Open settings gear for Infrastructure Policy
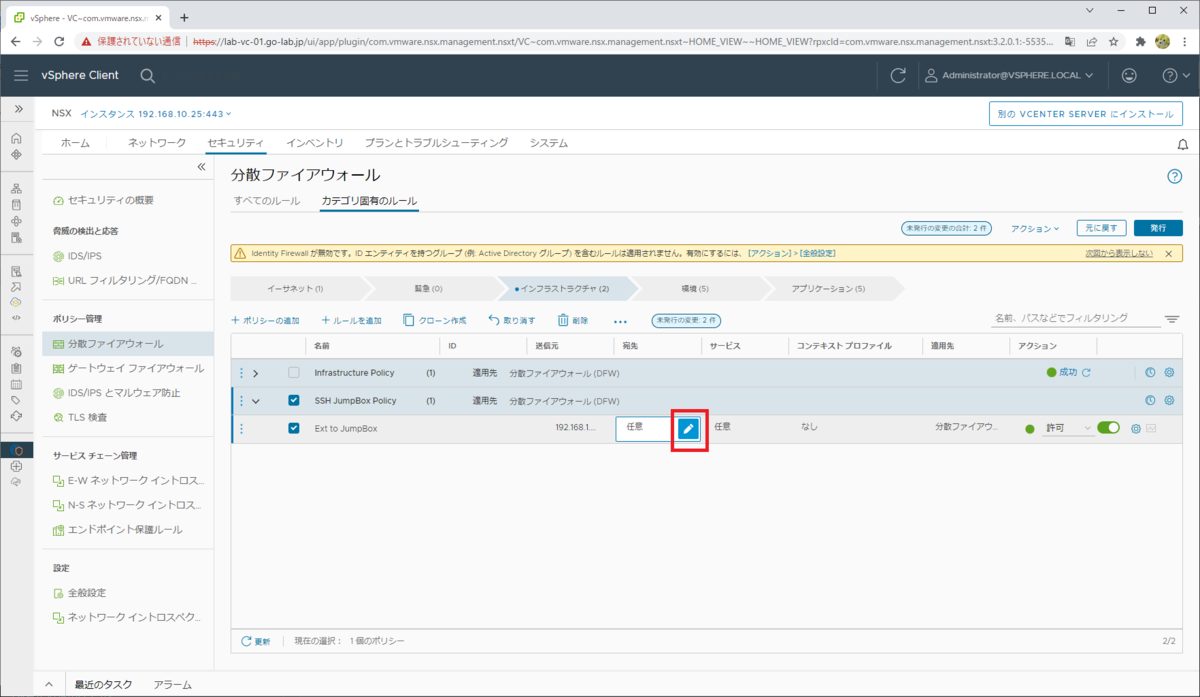1200x697 pixels. 1169,373
